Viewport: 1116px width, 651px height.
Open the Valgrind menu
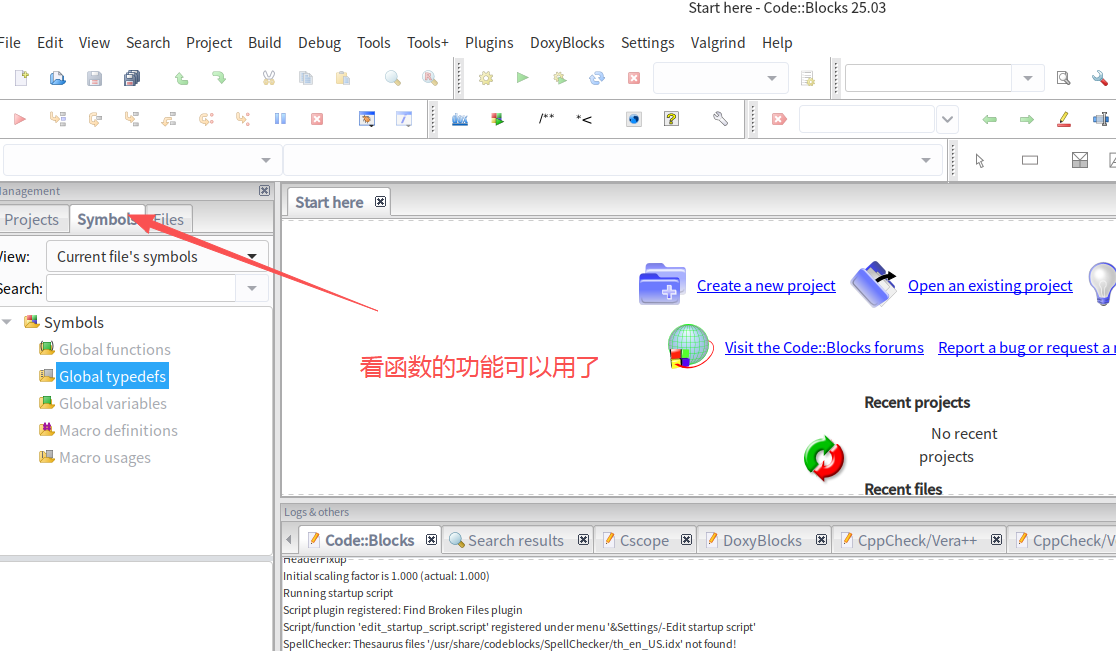click(x=719, y=43)
